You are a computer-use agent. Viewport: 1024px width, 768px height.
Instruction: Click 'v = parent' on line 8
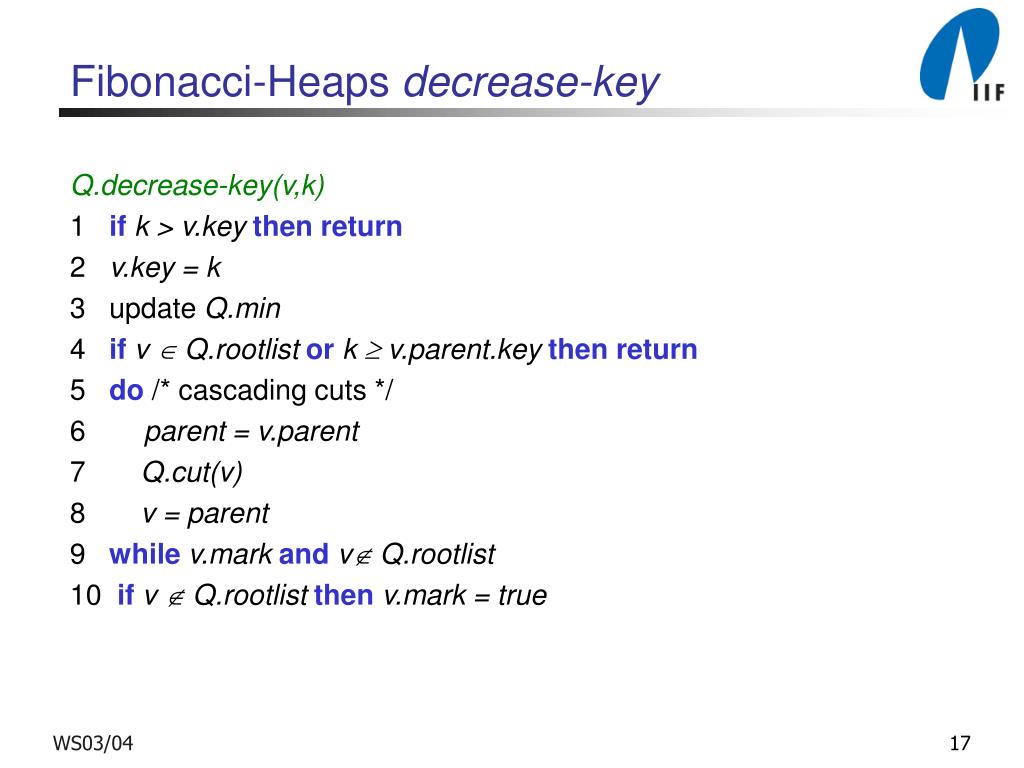pyautogui.click(x=206, y=514)
